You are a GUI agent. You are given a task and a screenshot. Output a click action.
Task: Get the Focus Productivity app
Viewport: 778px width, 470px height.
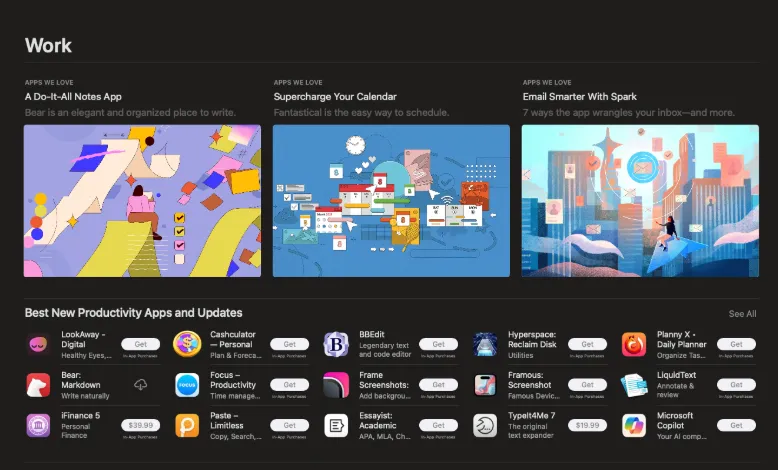(x=289, y=385)
